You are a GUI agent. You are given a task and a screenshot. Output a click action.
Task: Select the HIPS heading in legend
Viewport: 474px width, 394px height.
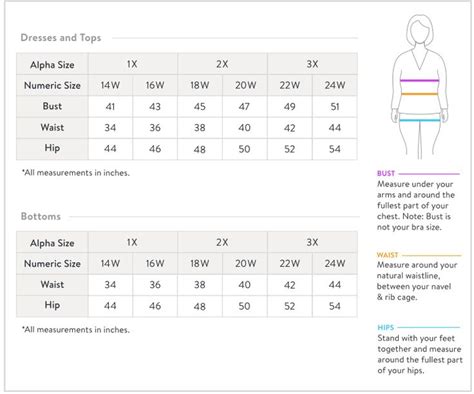tap(386, 327)
